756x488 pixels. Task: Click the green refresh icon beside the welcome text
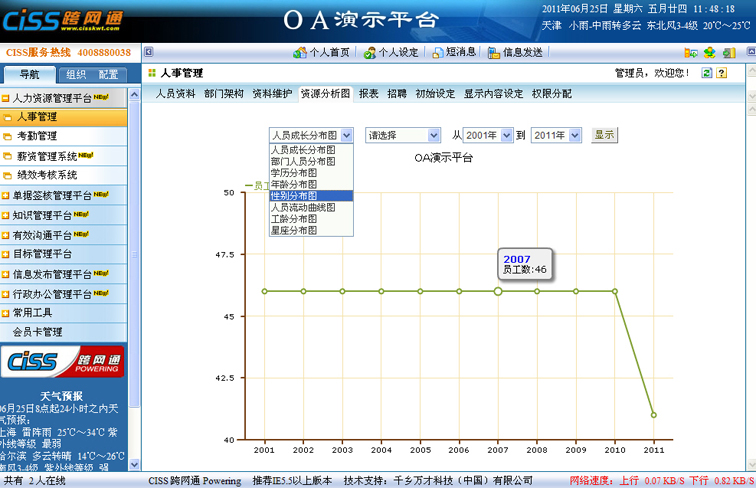[707, 73]
